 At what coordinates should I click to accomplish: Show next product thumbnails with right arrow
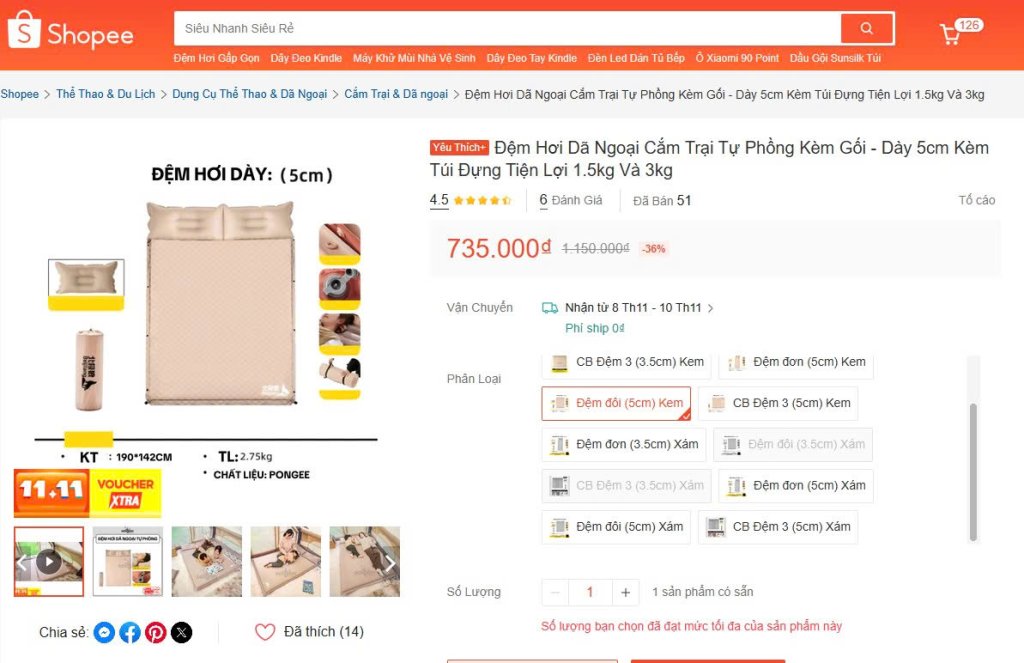(x=390, y=562)
